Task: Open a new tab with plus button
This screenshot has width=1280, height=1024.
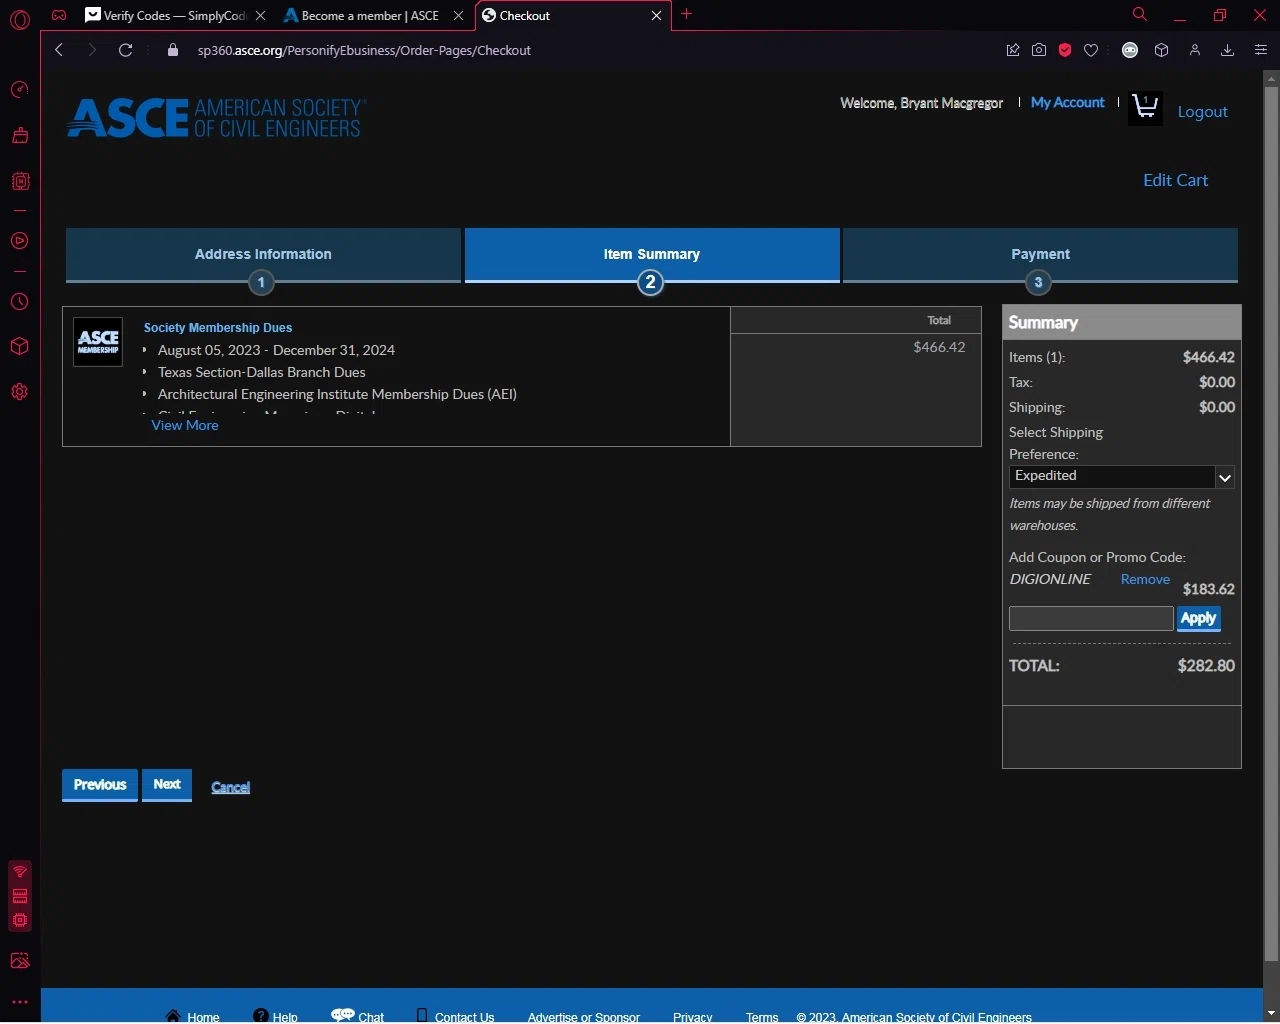Action: (686, 15)
